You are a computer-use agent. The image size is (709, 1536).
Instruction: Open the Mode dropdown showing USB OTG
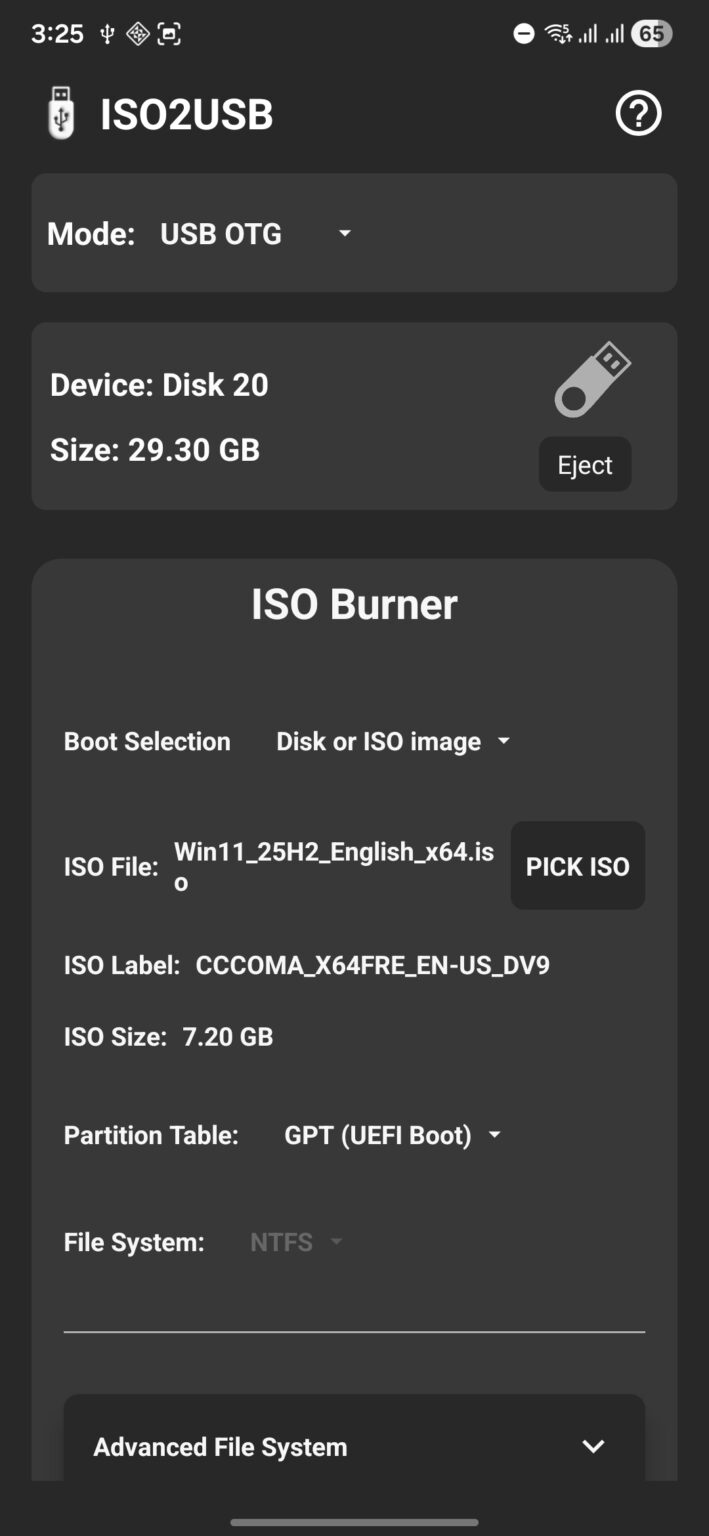(250, 233)
